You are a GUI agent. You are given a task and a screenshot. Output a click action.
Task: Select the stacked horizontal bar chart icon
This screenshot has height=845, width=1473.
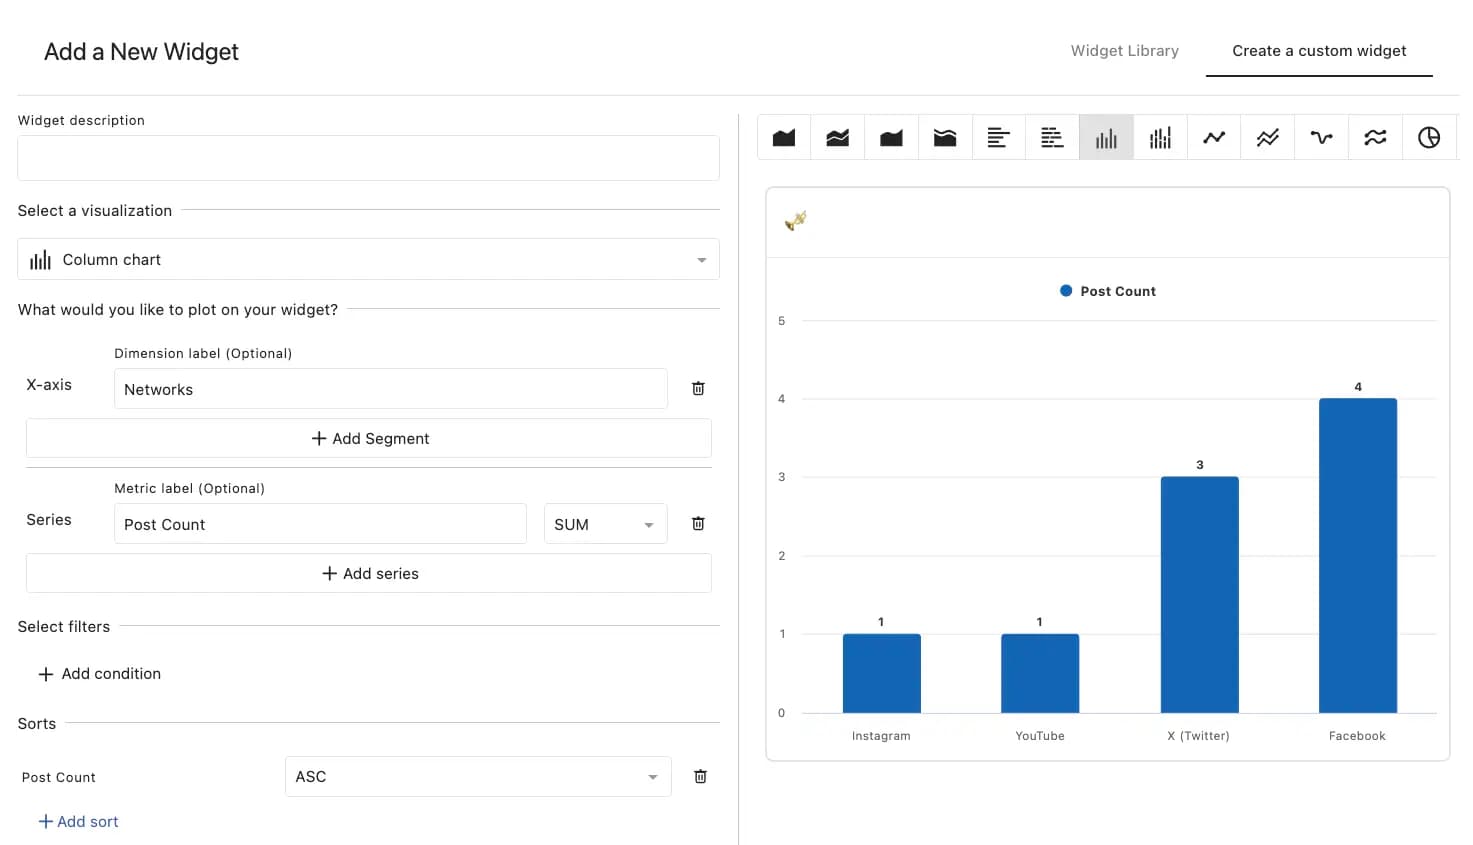point(1052,138)
